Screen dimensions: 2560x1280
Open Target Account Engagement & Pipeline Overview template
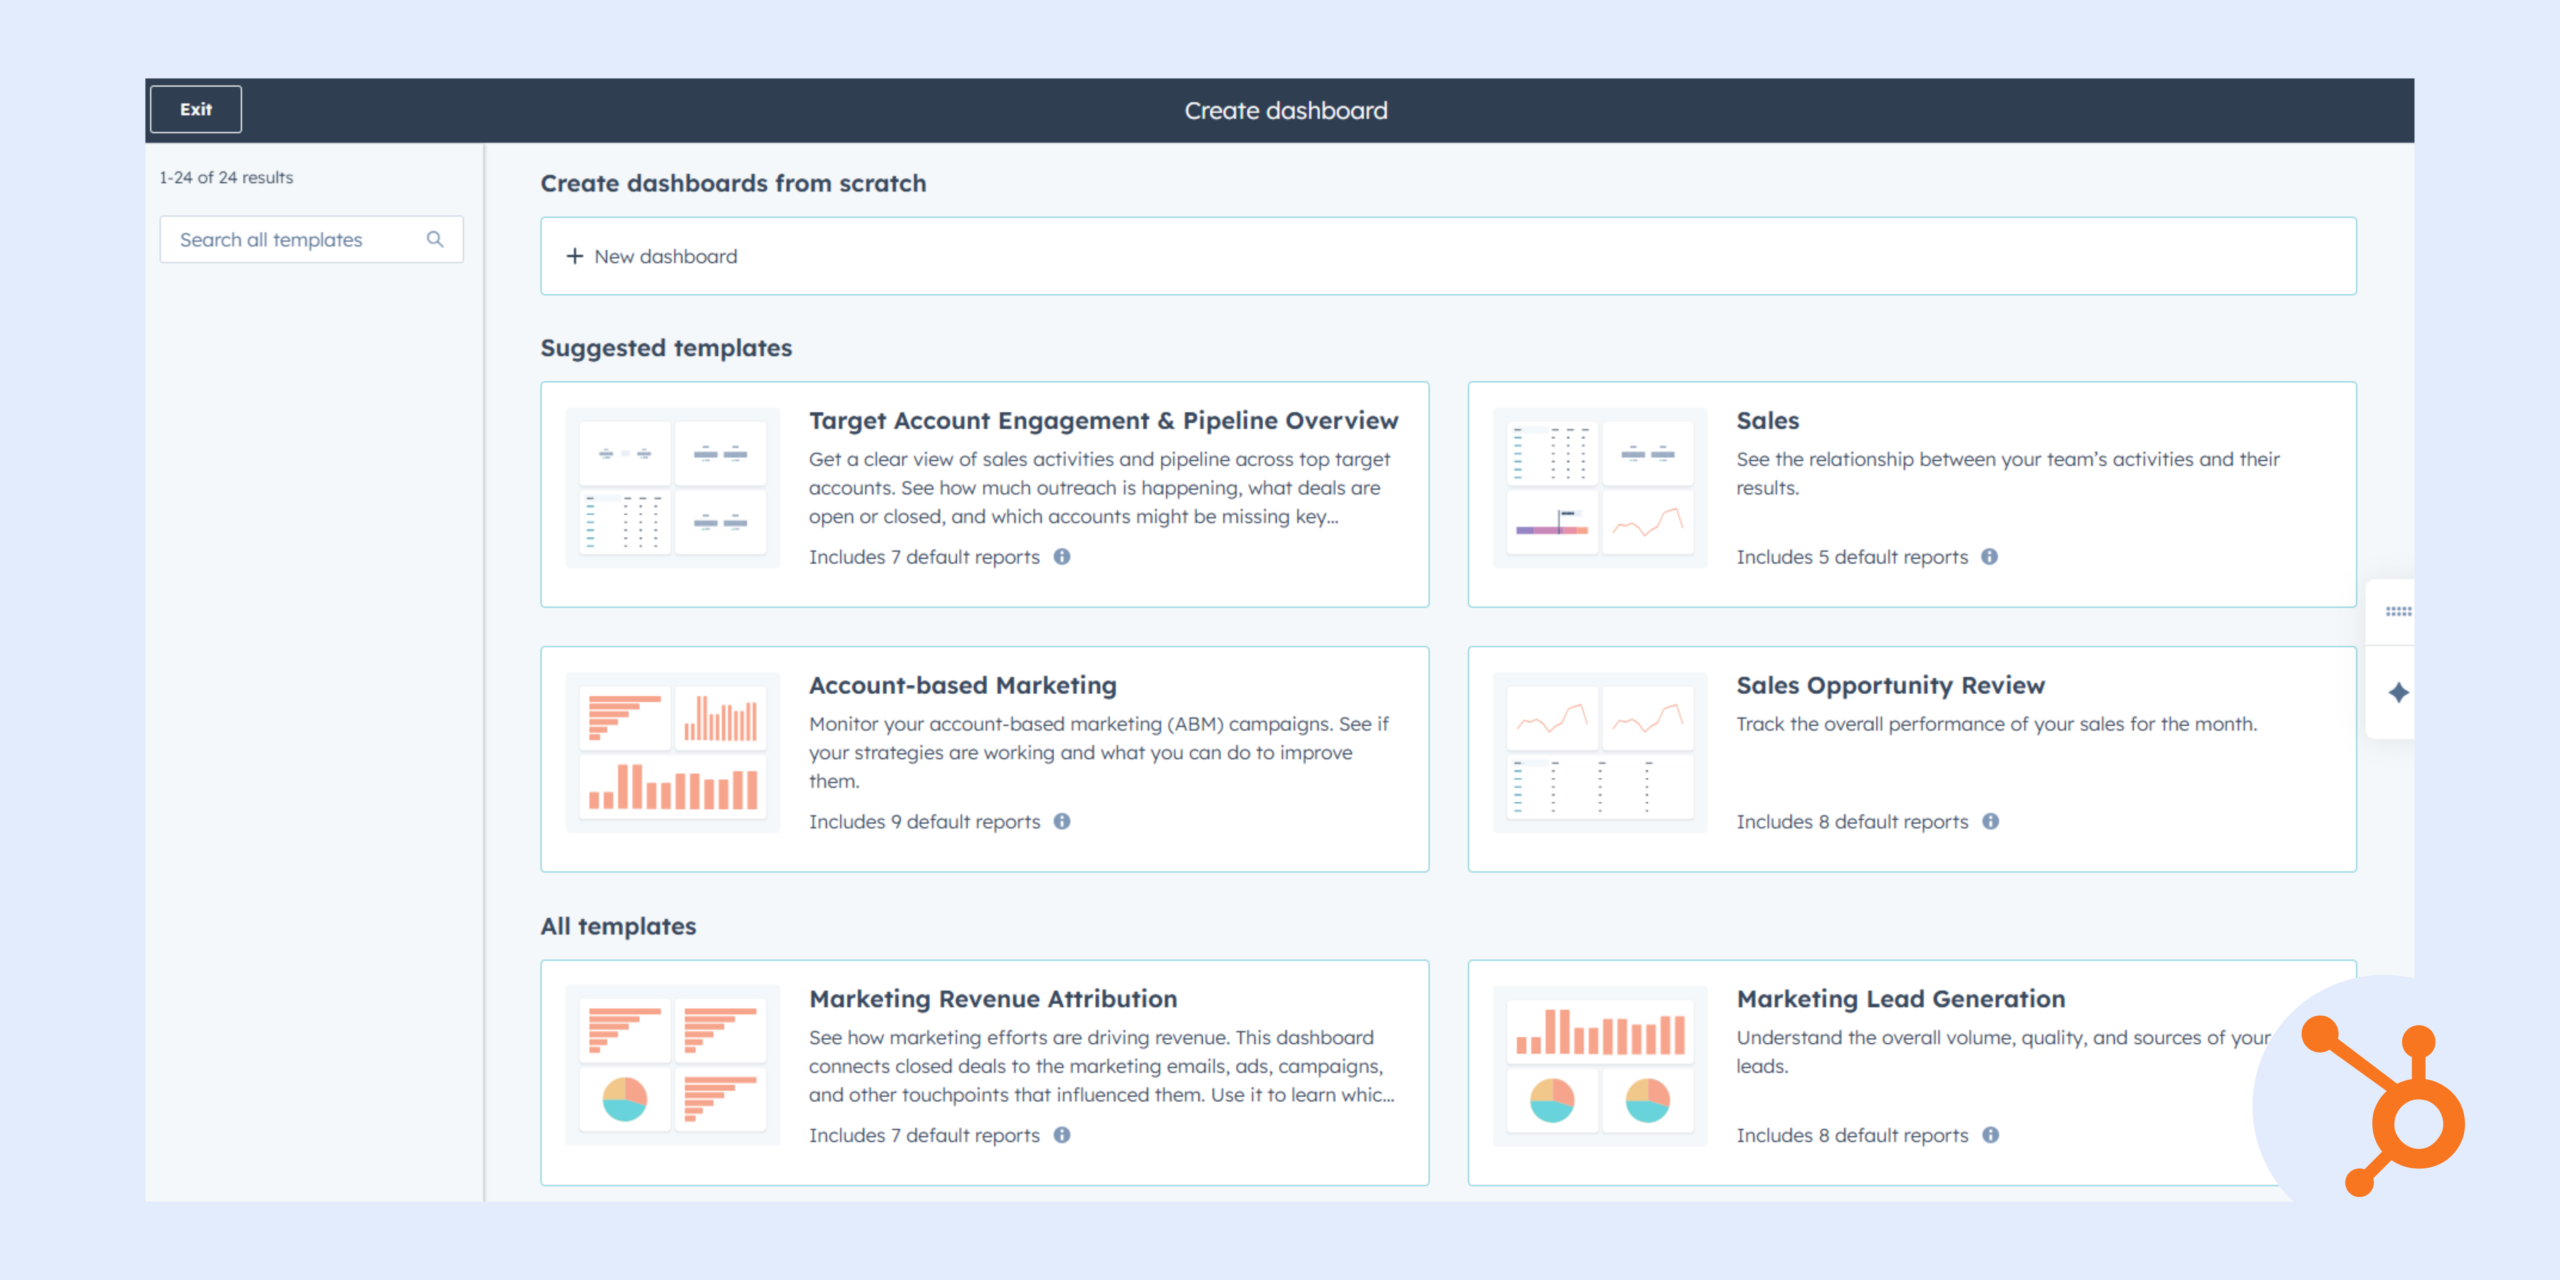tap(1103, 421)
